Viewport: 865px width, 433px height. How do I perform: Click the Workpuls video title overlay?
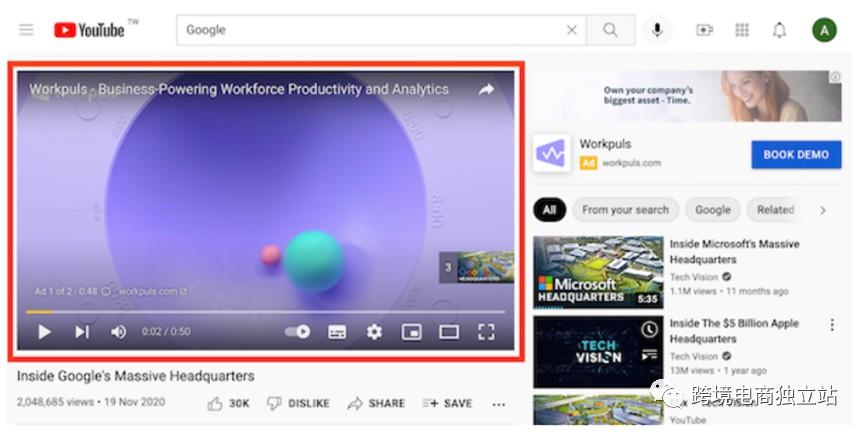pyautogui.click(x=239, y=89)
